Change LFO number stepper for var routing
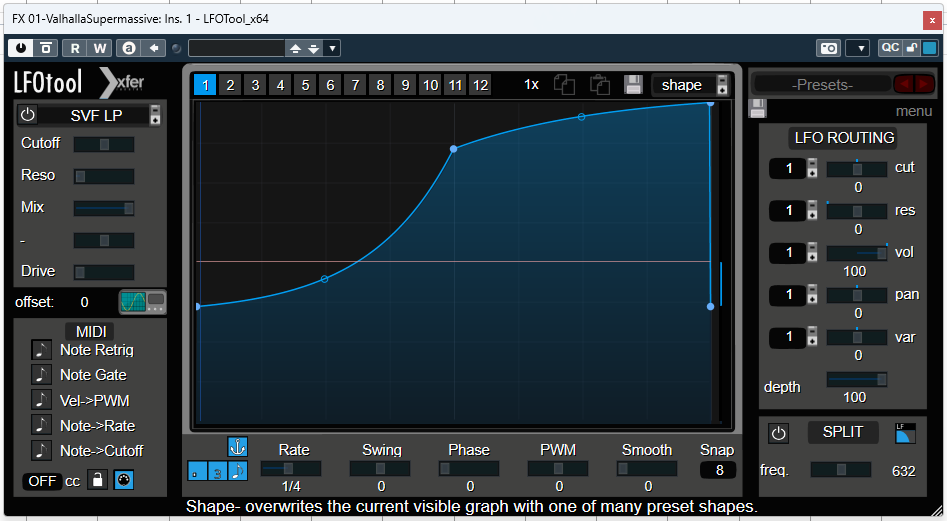The height and width of the screenshot is (521, 947). 812,337
